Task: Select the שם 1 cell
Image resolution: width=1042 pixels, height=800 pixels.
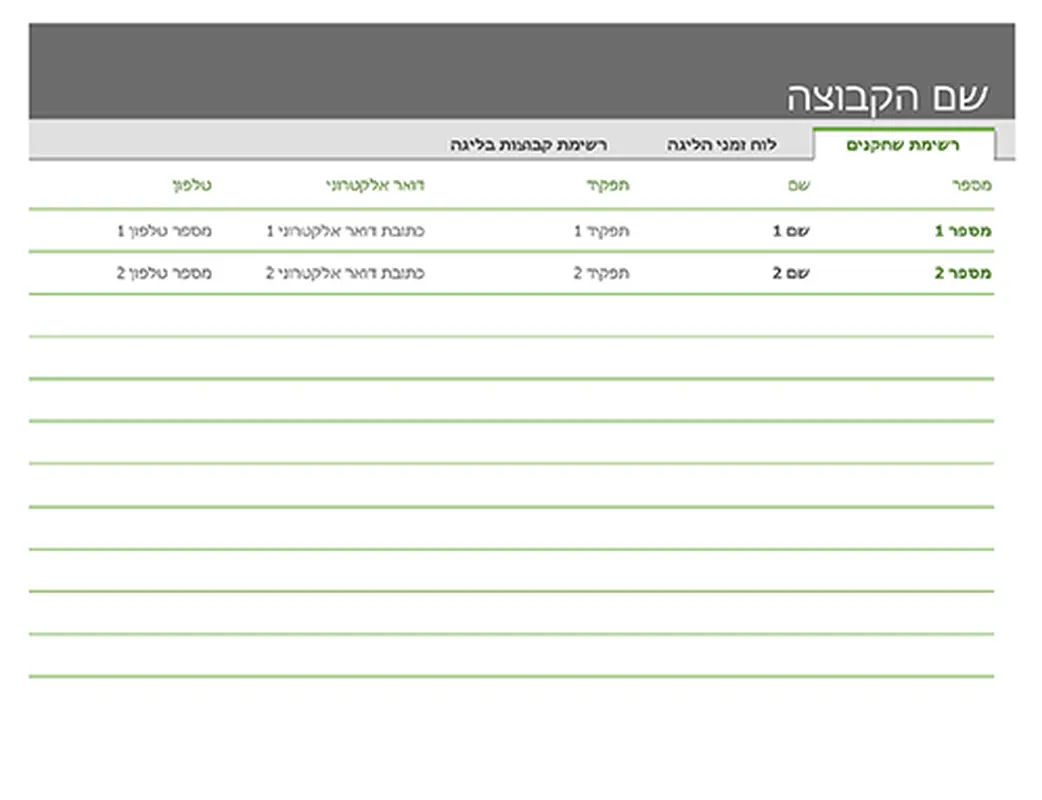Action: click(x=791, y=231)
